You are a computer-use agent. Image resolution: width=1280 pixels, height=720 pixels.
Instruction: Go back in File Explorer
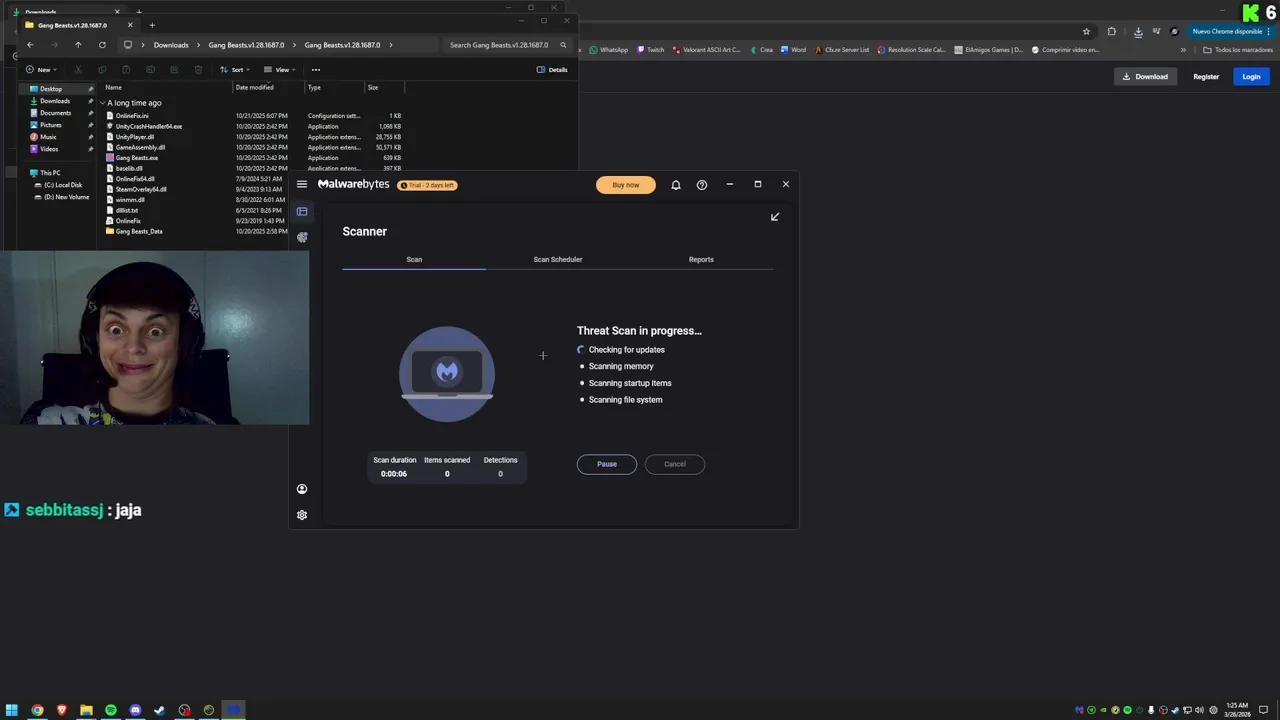point(30,45)
